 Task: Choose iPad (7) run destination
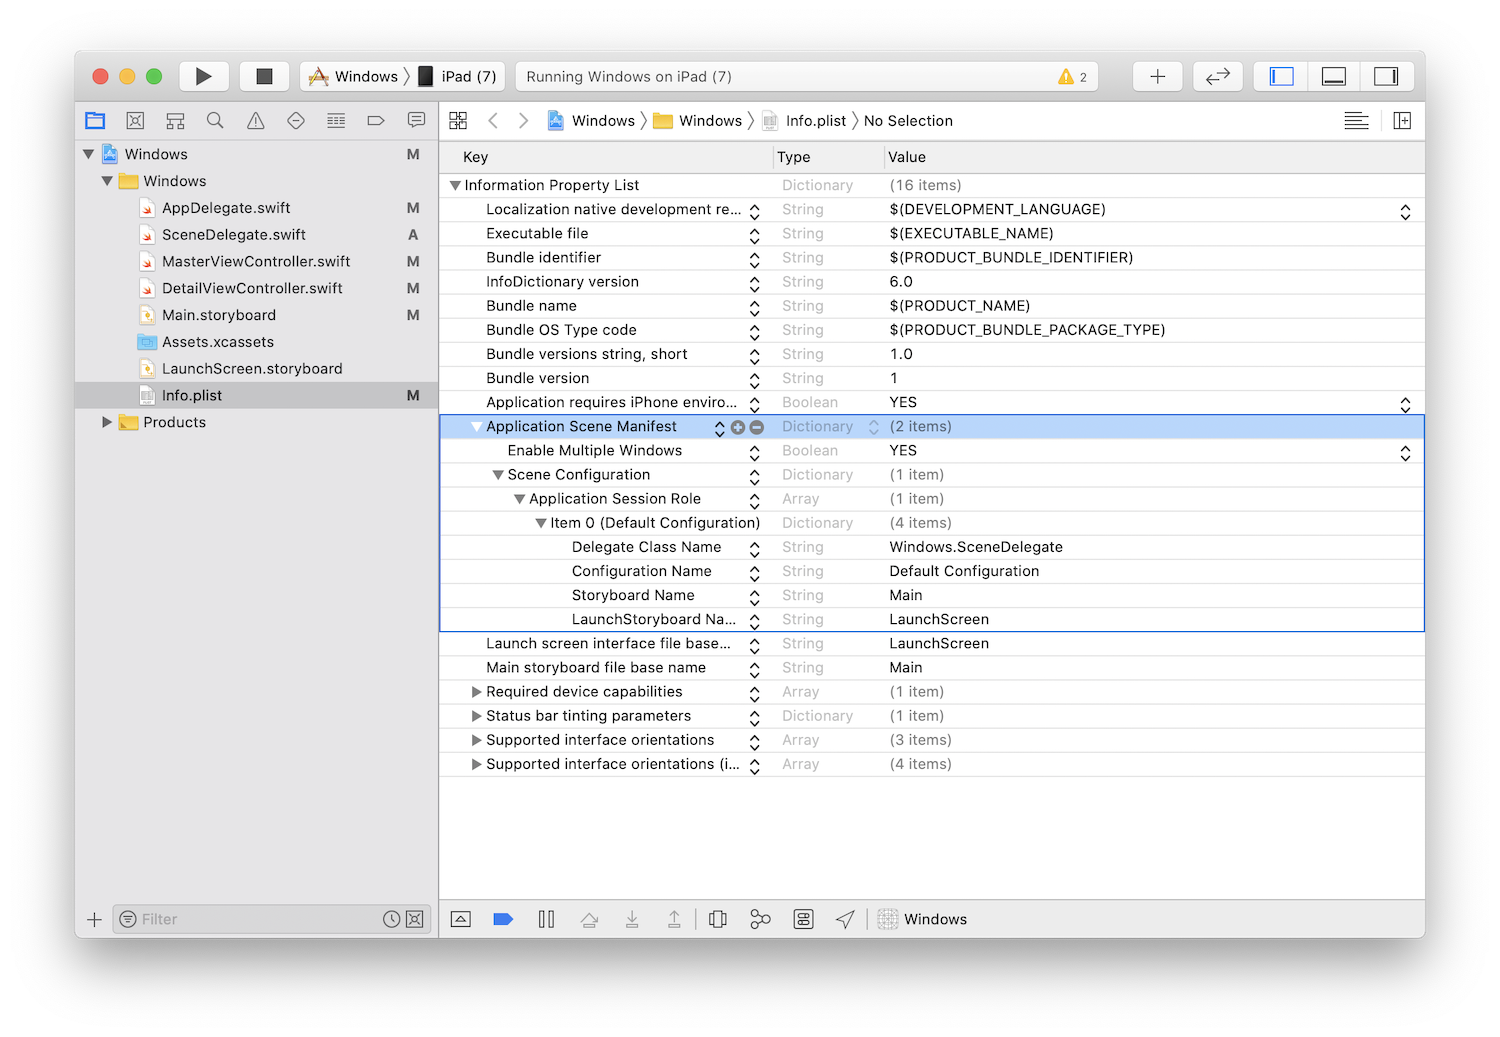pos(457,76)
